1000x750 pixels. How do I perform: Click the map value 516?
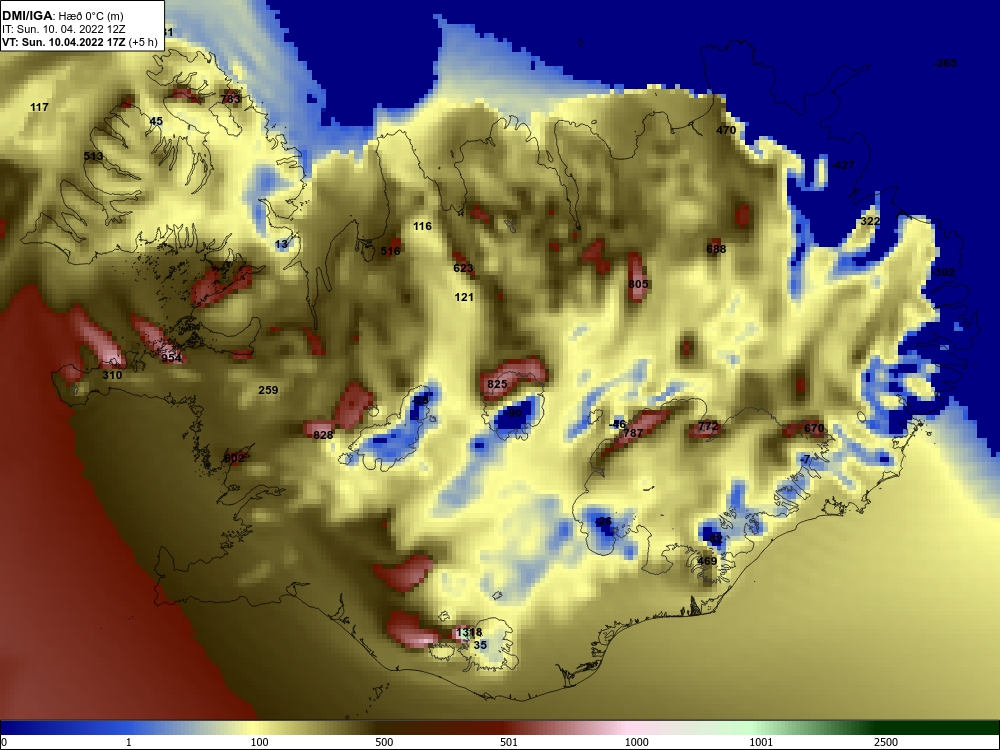click(390, 251)
